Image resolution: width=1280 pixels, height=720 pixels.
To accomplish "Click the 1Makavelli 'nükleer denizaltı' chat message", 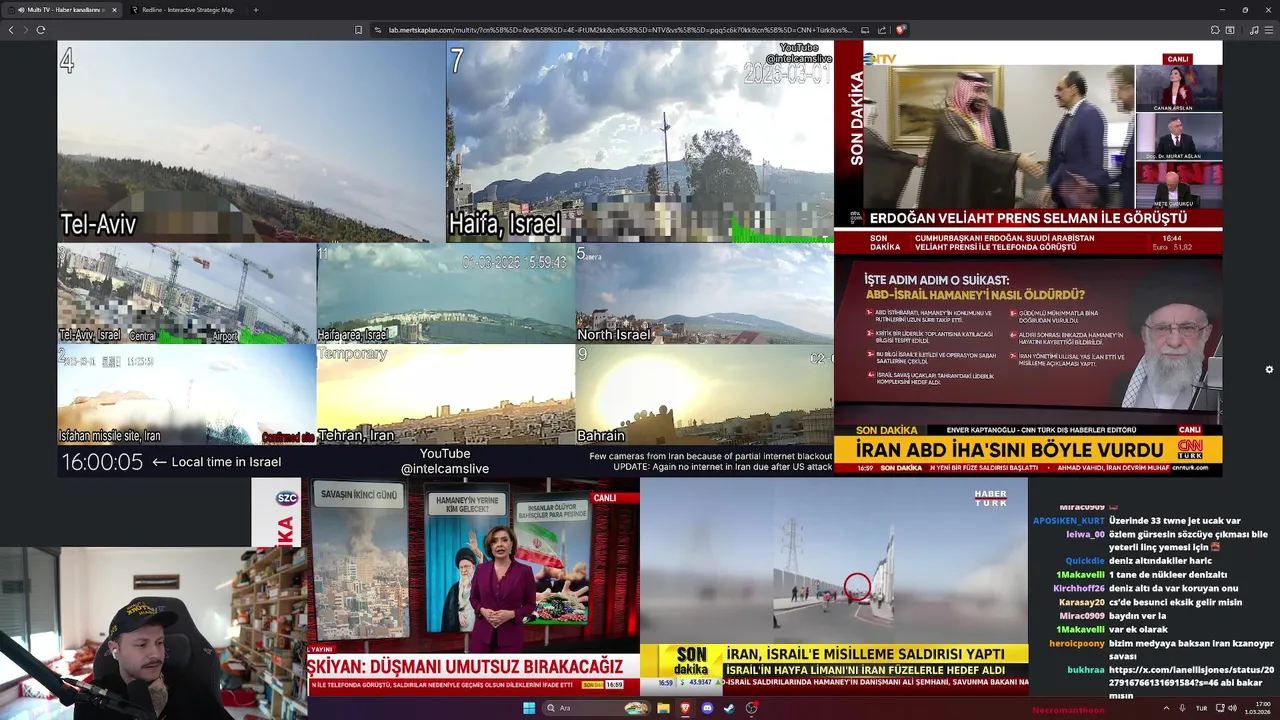I will [x=1168, y=575].
